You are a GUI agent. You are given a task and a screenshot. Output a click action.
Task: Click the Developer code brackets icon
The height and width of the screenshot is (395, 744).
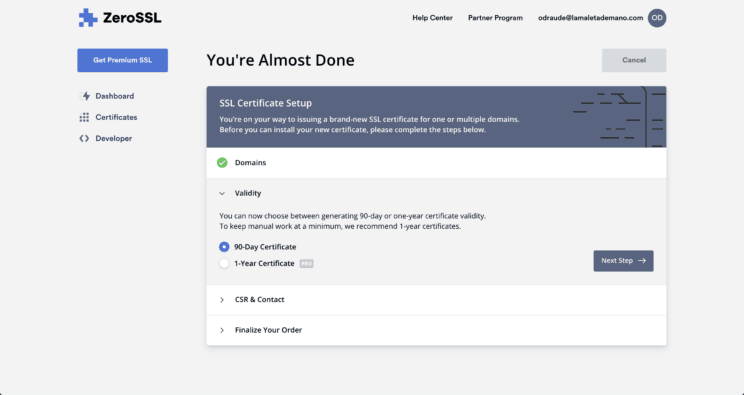(x=84, y=139)
